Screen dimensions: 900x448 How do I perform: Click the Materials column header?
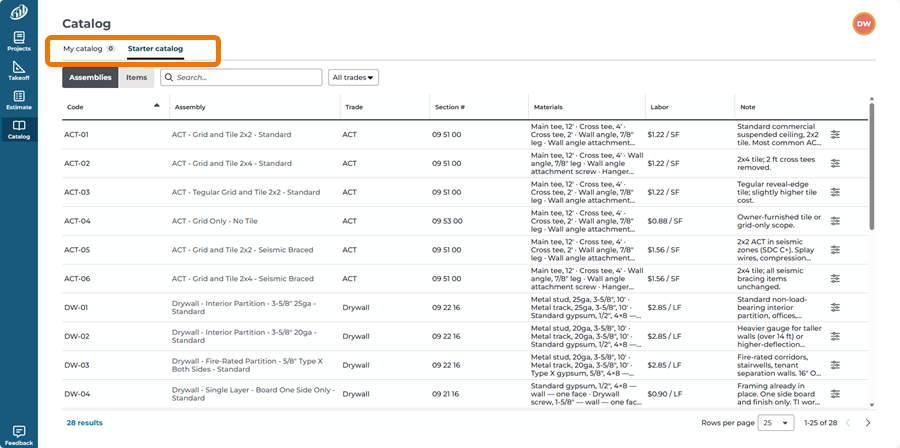pyautogui.click(x=548, y=107)
